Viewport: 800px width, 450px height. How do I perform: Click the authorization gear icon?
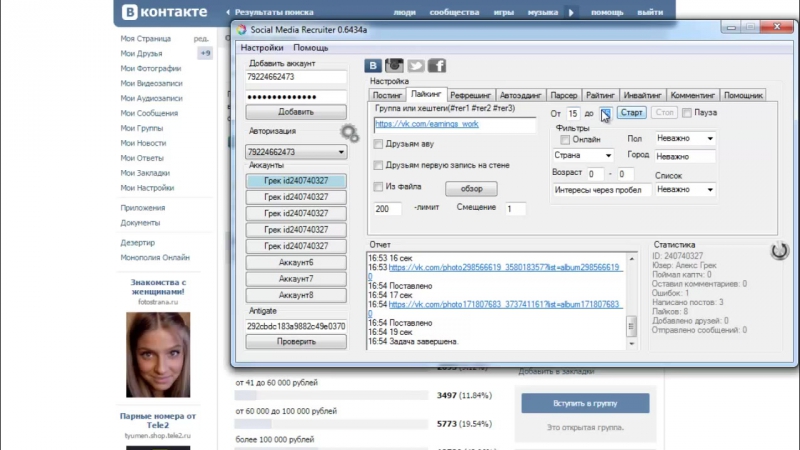[x=349, y=133]
